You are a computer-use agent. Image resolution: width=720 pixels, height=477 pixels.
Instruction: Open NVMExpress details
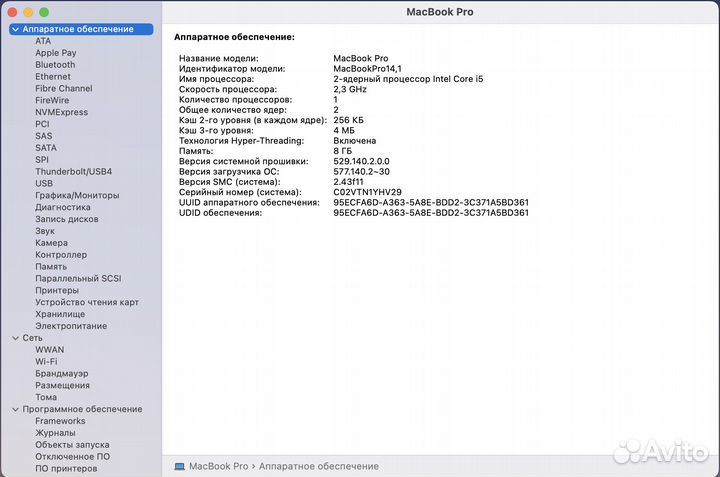pos(62,112)
